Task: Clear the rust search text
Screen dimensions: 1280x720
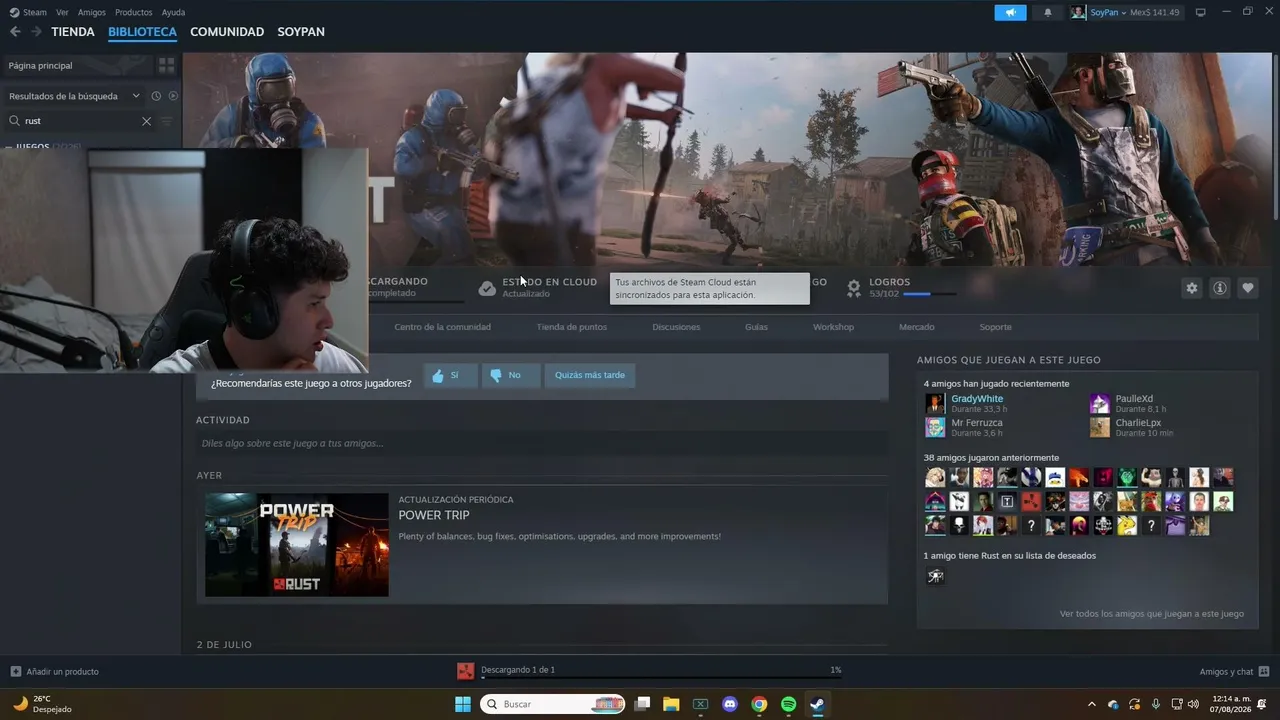Action: click(x=146, y=121)
